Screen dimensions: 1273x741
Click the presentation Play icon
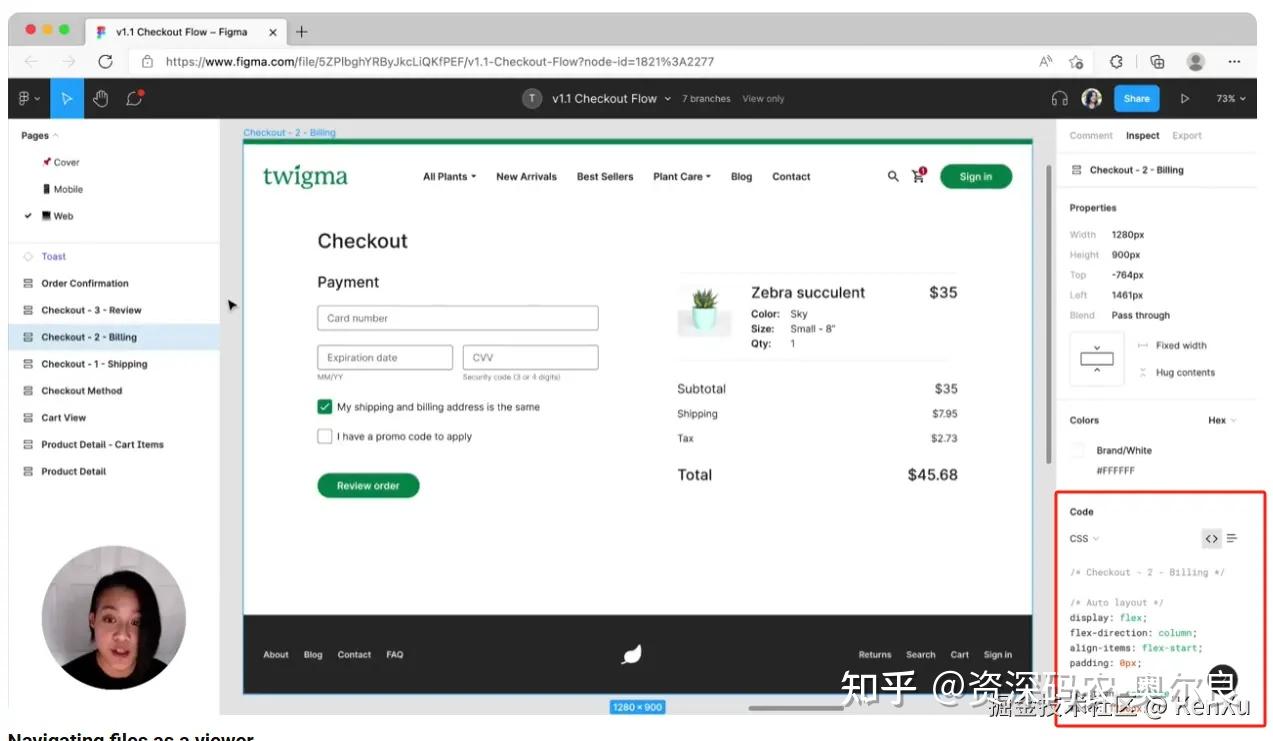click(1184, 98)
